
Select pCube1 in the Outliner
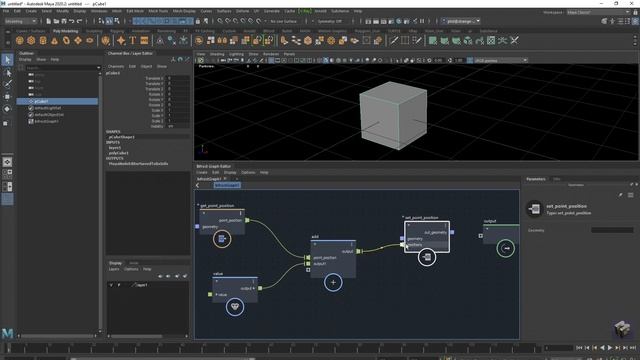[x=57, y=101]
